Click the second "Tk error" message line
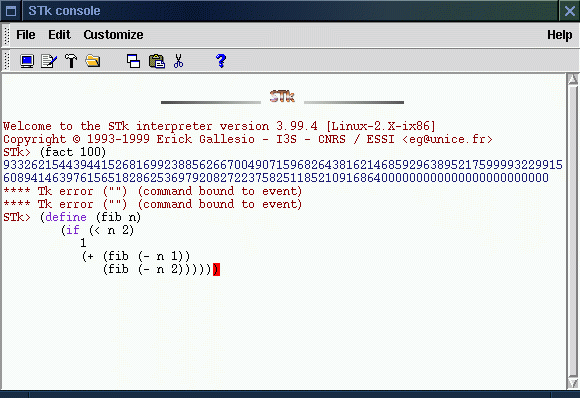580x398 pixels. (x=153, y=204)
